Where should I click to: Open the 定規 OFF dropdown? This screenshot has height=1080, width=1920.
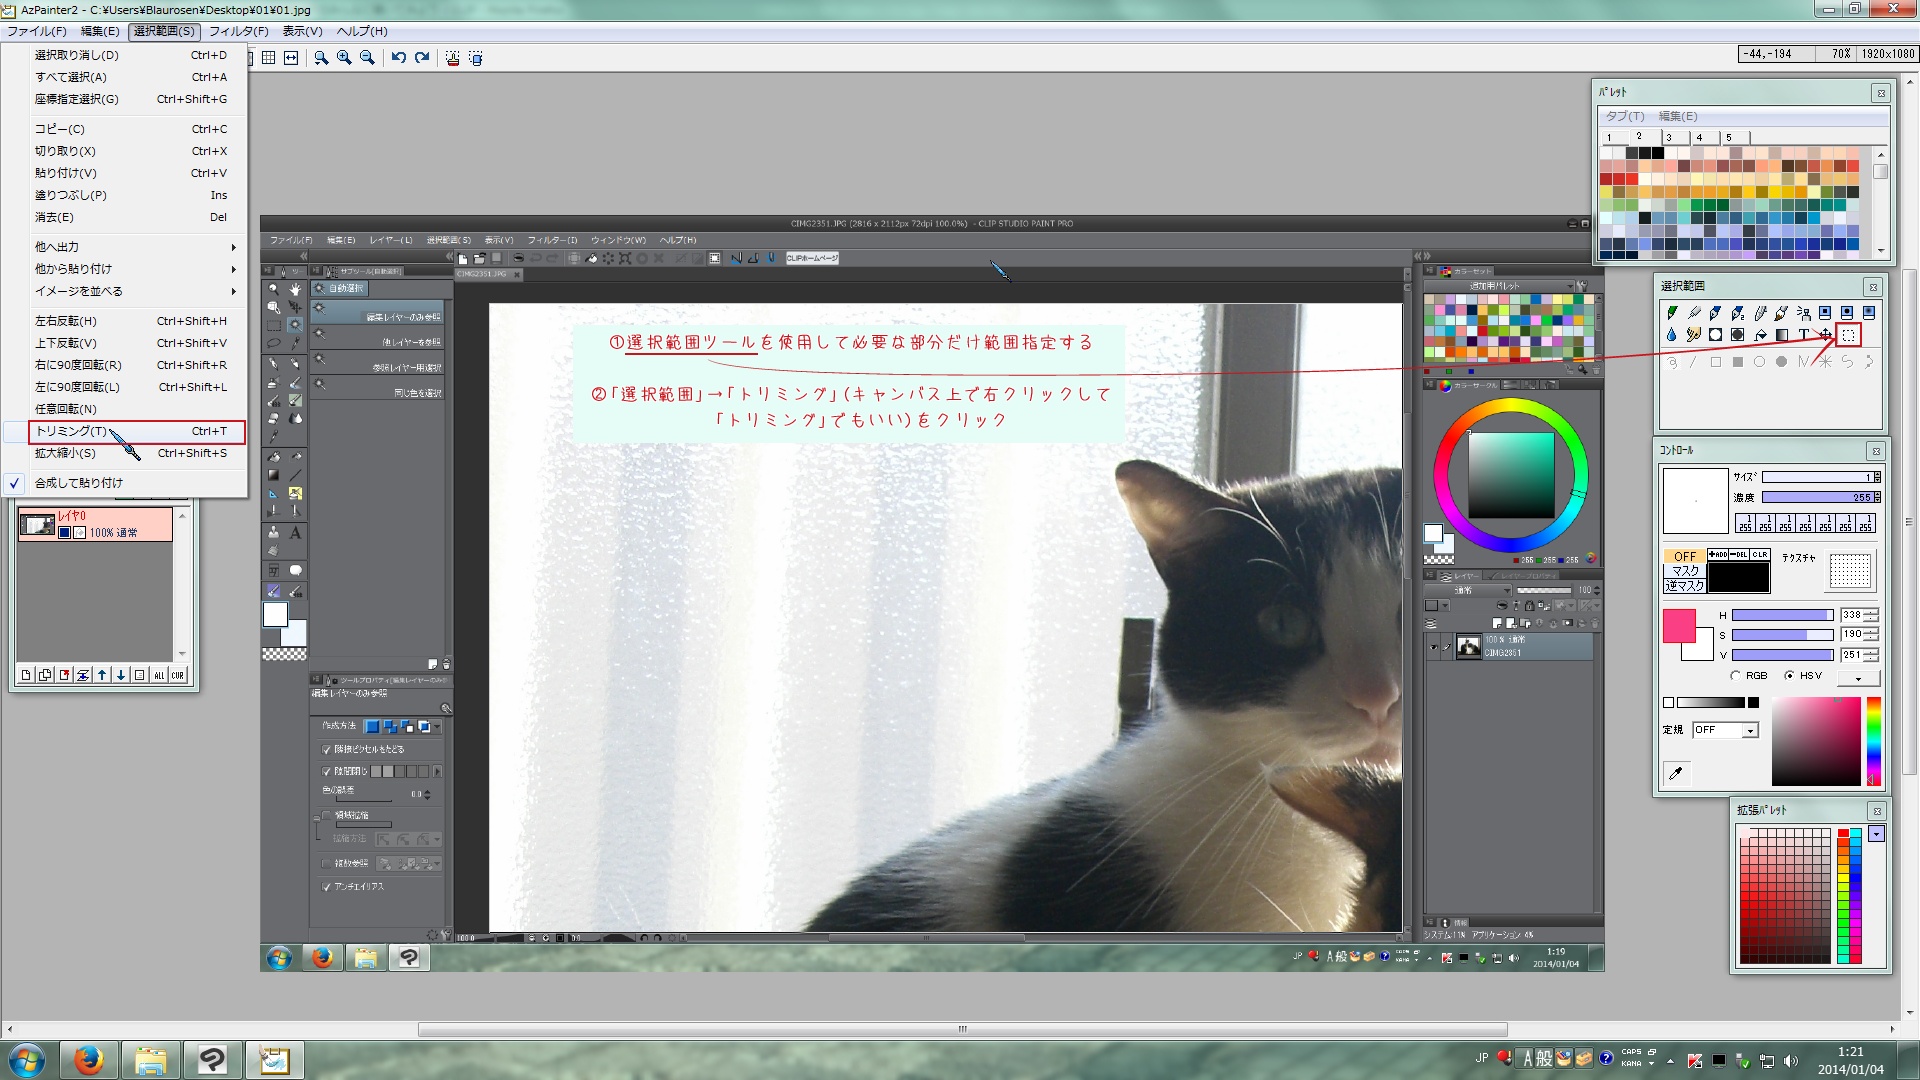[x=1750, y=731]
